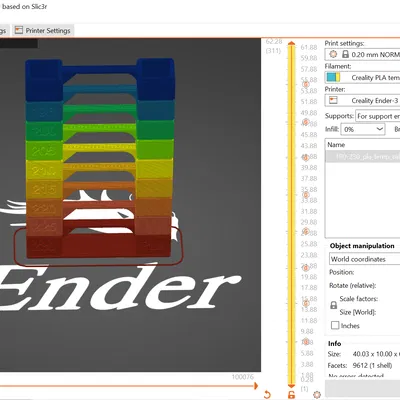Viewport: 400px width, 400px height.
Task: Click color change marker between 49.88 and 45.88
Action: click(x=306, y=122)
